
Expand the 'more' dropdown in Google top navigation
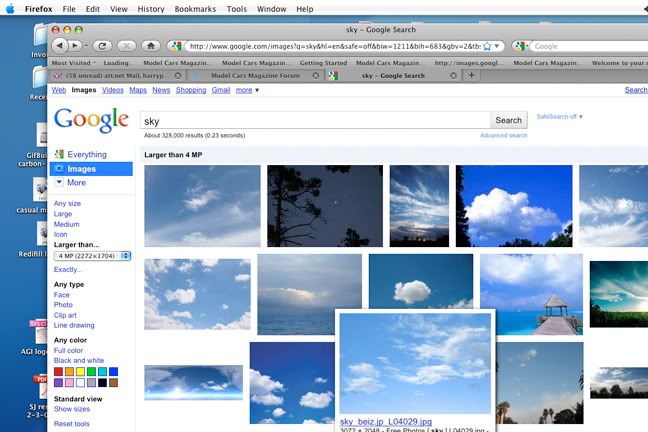pos(247,90)
